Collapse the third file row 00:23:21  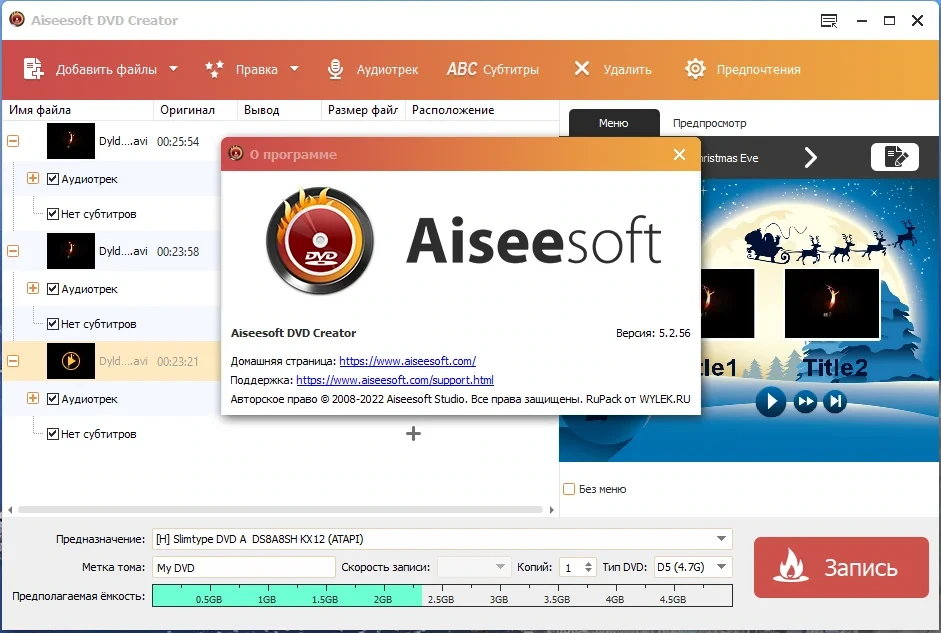[x=13, y=361]
